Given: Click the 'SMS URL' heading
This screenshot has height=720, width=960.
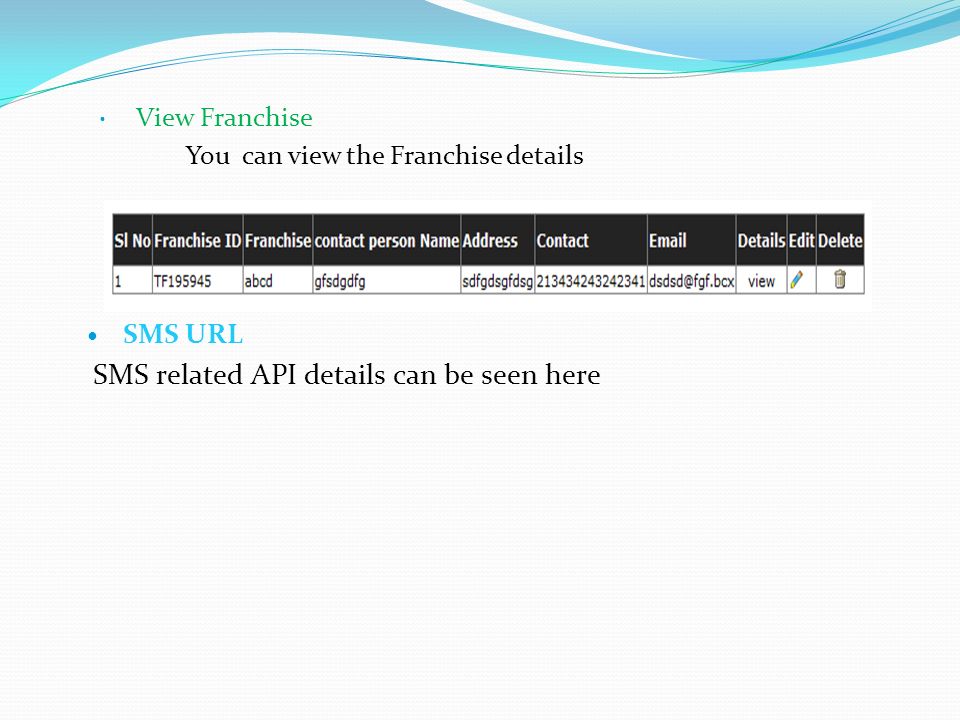Looking at the screenshot, I should (182, 334).
